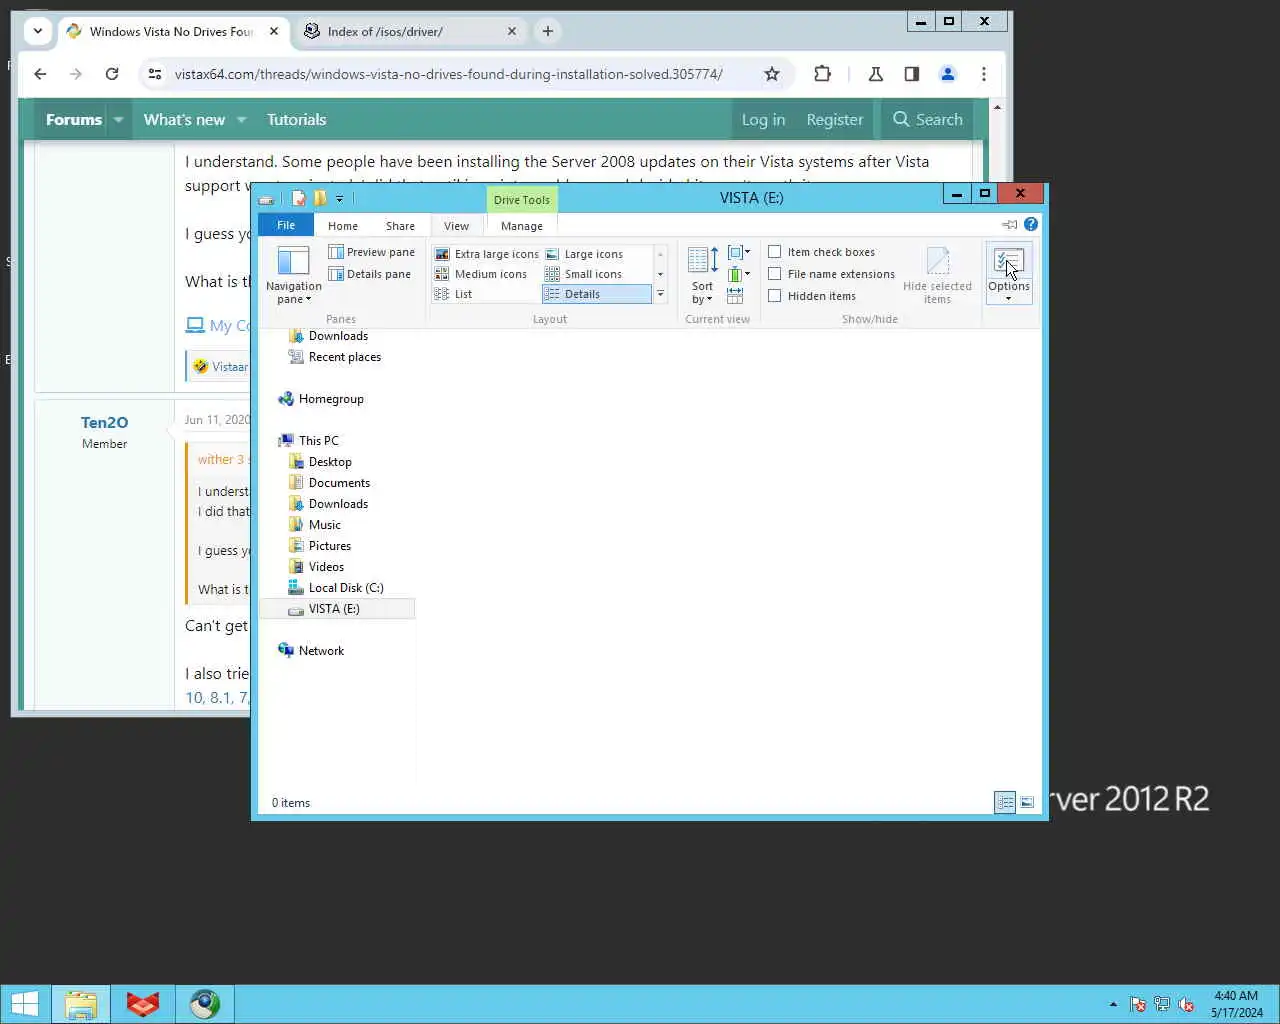Click the Drive Tools contextual tab

pyautogui.click(x=521, y=200)
